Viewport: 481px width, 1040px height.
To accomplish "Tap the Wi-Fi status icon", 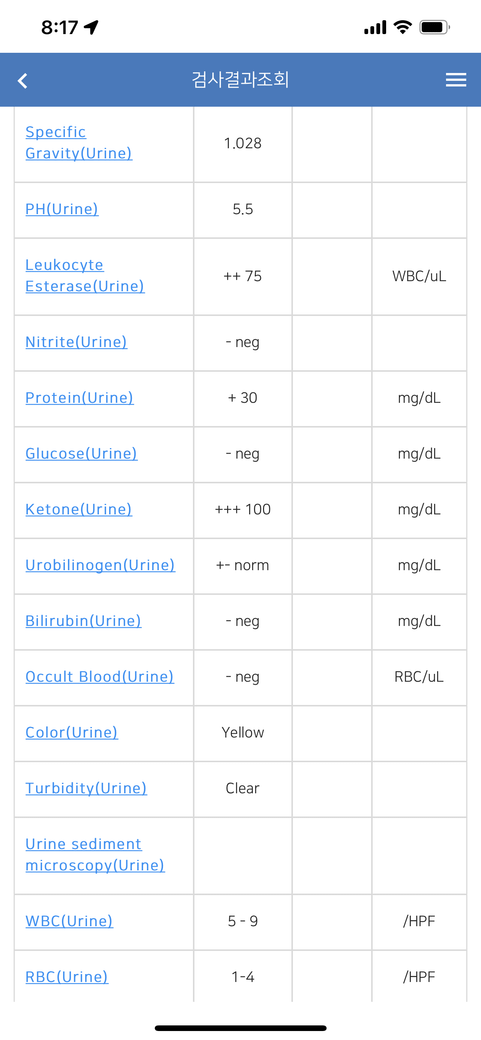I will (401, 27).
